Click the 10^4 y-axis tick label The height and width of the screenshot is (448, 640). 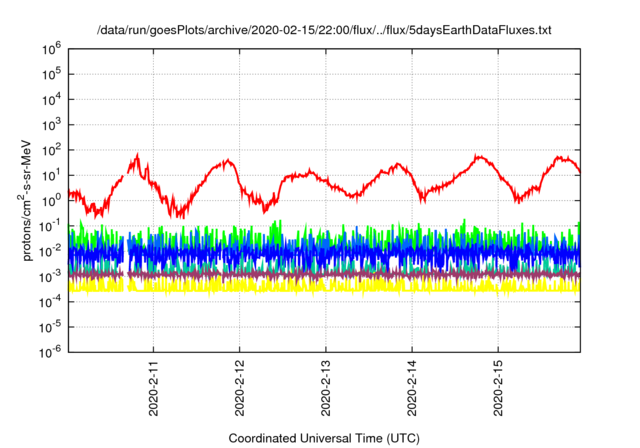click(51, 100)
